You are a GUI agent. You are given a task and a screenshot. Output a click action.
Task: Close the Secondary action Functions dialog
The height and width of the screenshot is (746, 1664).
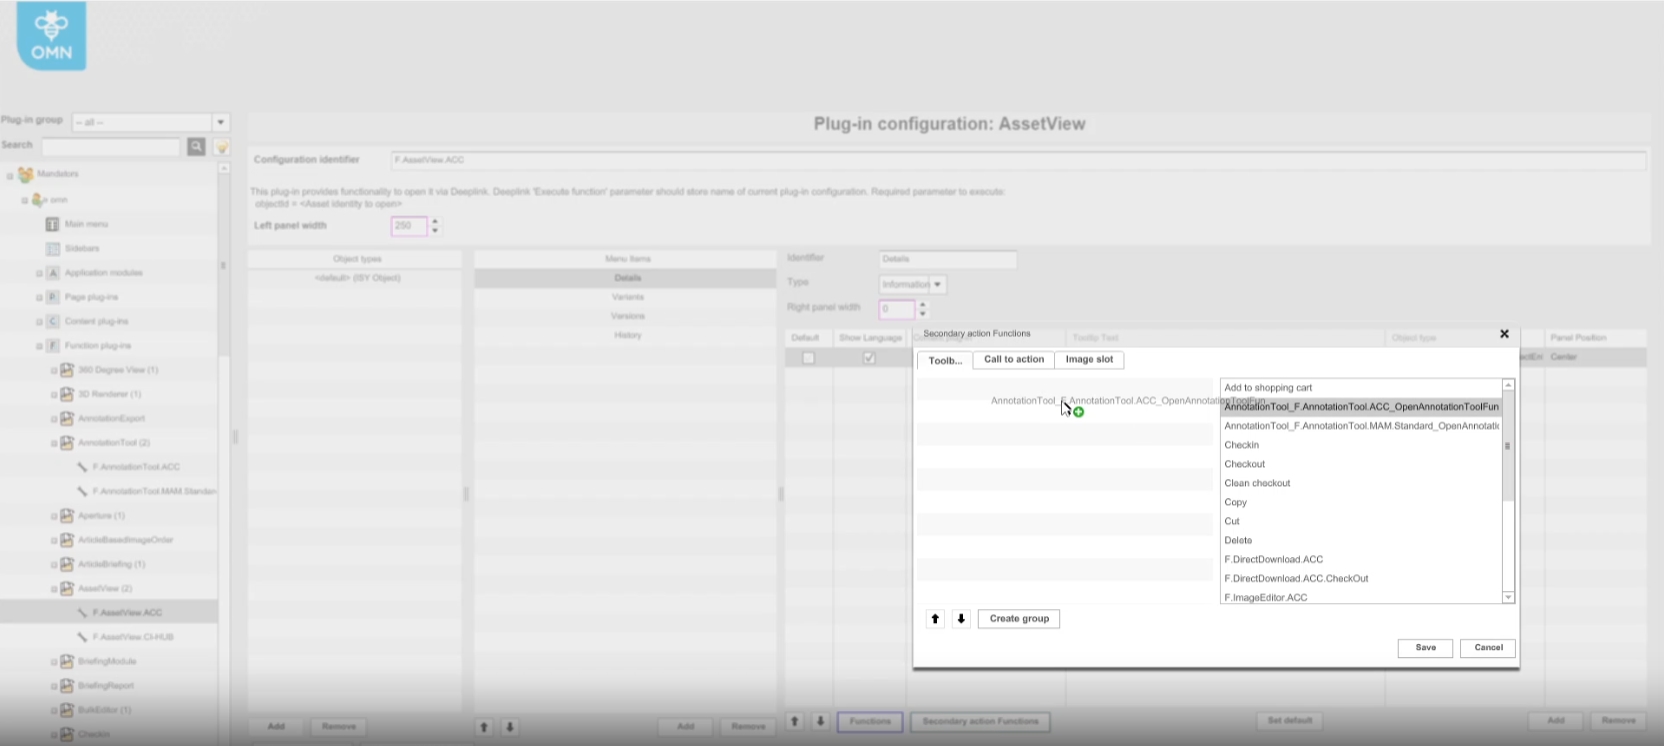[x=1504, y=334]
